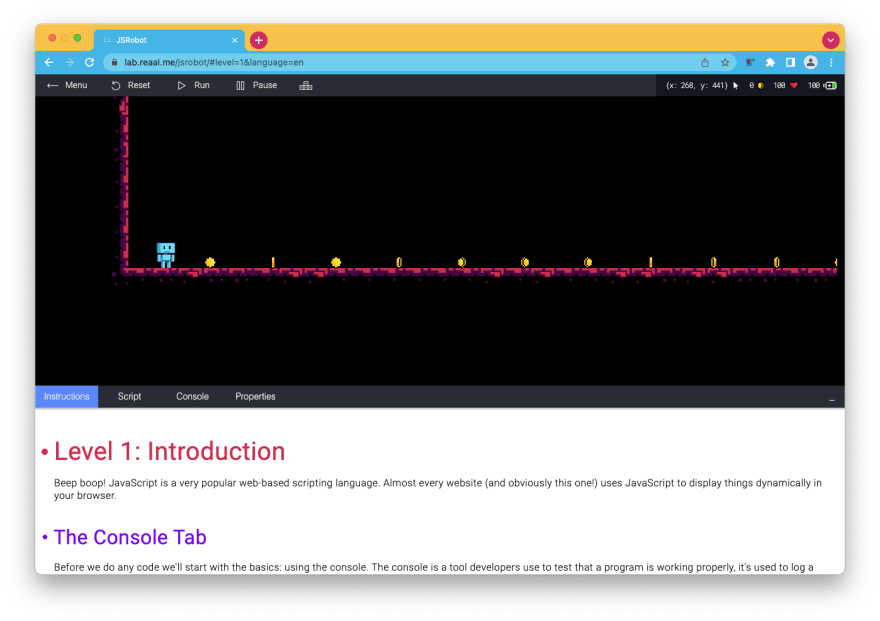This screenshot has width=880, height=621.
Task: Switch to the Instructions tab
Action: 67,396
